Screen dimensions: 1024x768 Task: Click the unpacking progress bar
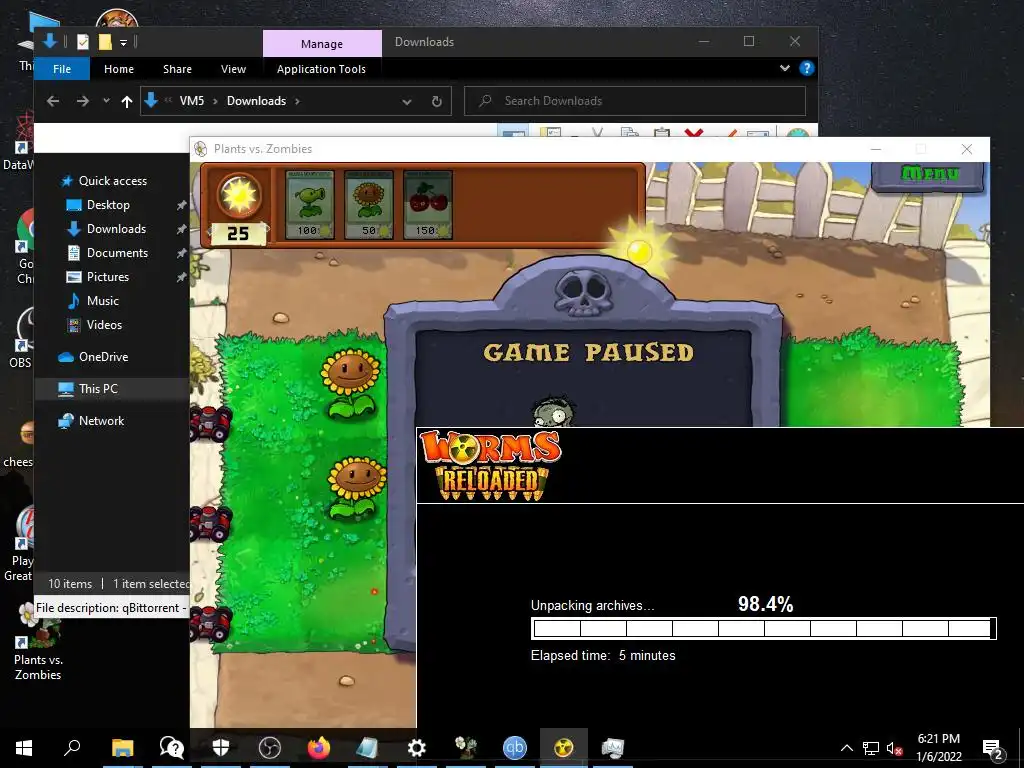click(x=763, y=629)
